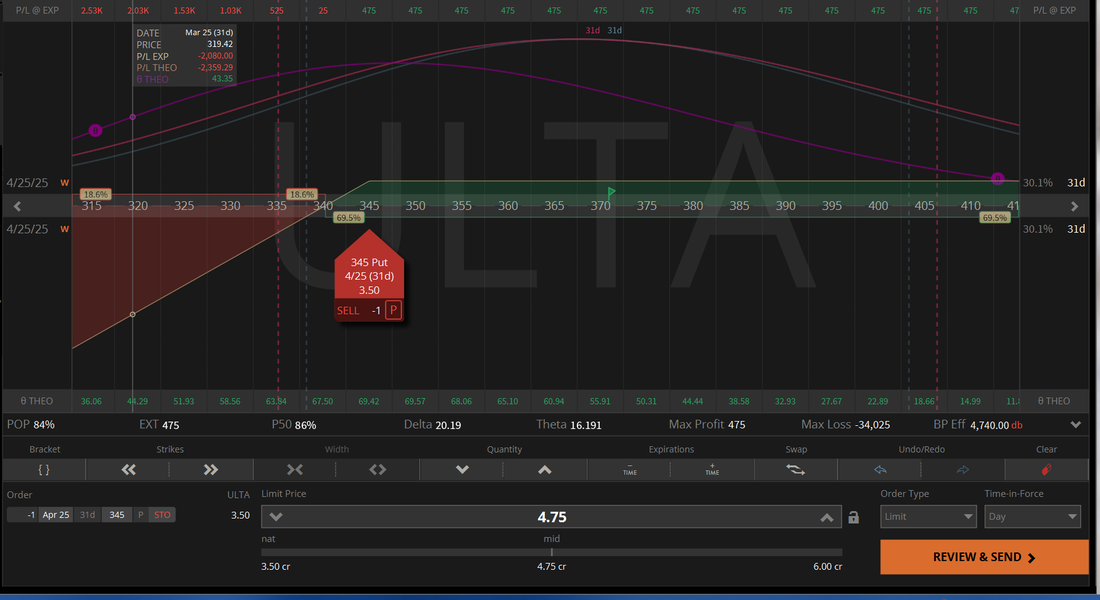Viewport: 1100px width, 600px height.
Task: Shift strikes down with double-left arrows
Action: 128,469
